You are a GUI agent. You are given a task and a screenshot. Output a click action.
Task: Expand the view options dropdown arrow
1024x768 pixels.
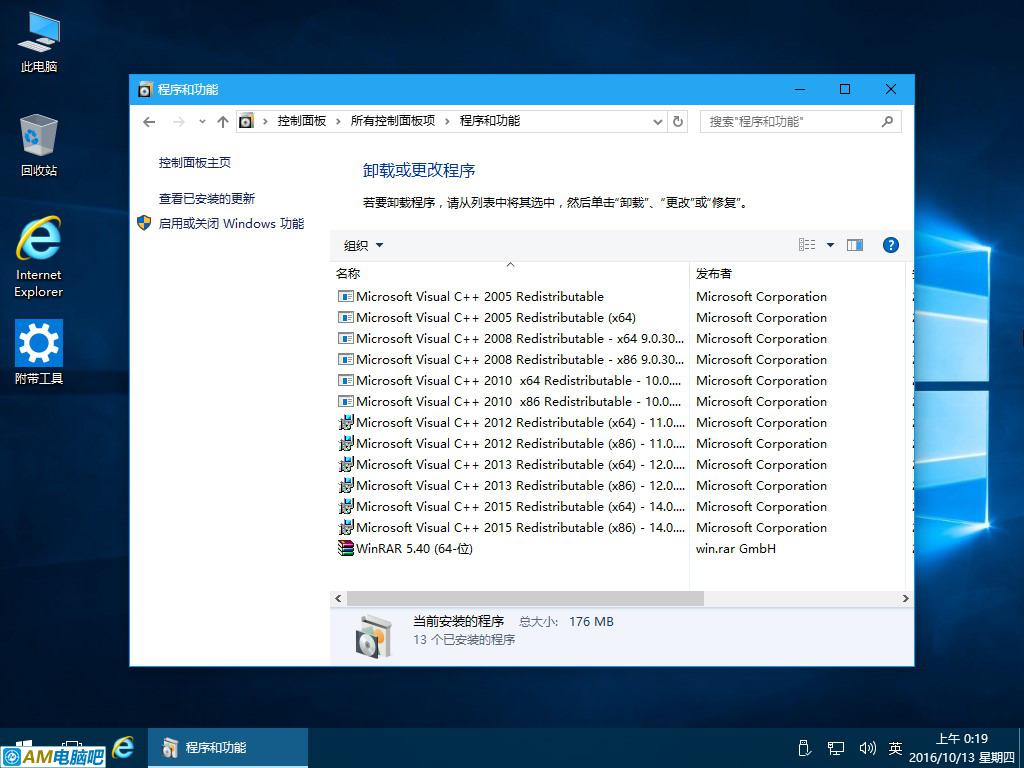pyautogui.click(x=830, y=245)
